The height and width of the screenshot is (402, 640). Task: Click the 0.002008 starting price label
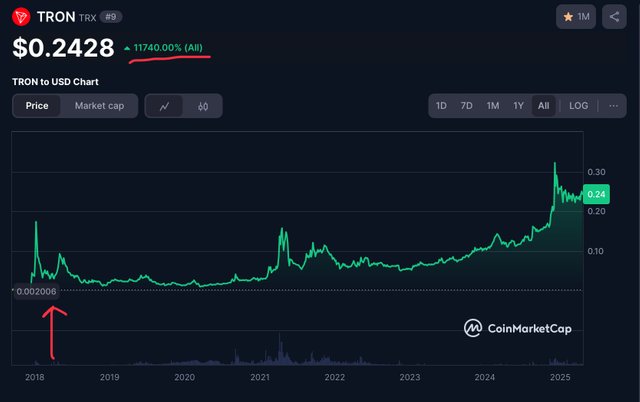click(36, 291)
